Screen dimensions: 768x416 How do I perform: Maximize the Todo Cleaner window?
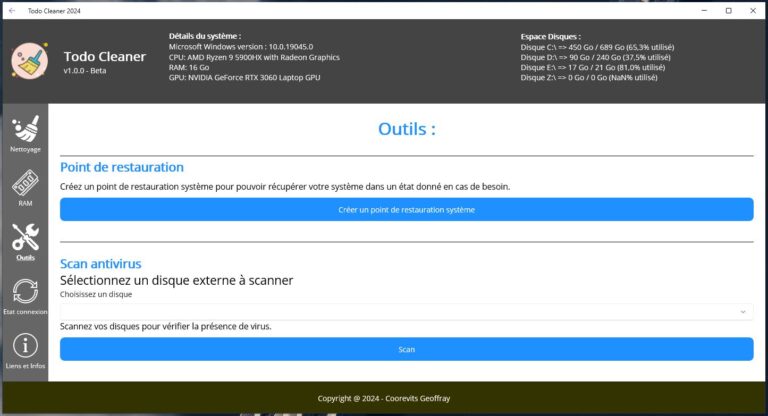(x=728, y=10)
